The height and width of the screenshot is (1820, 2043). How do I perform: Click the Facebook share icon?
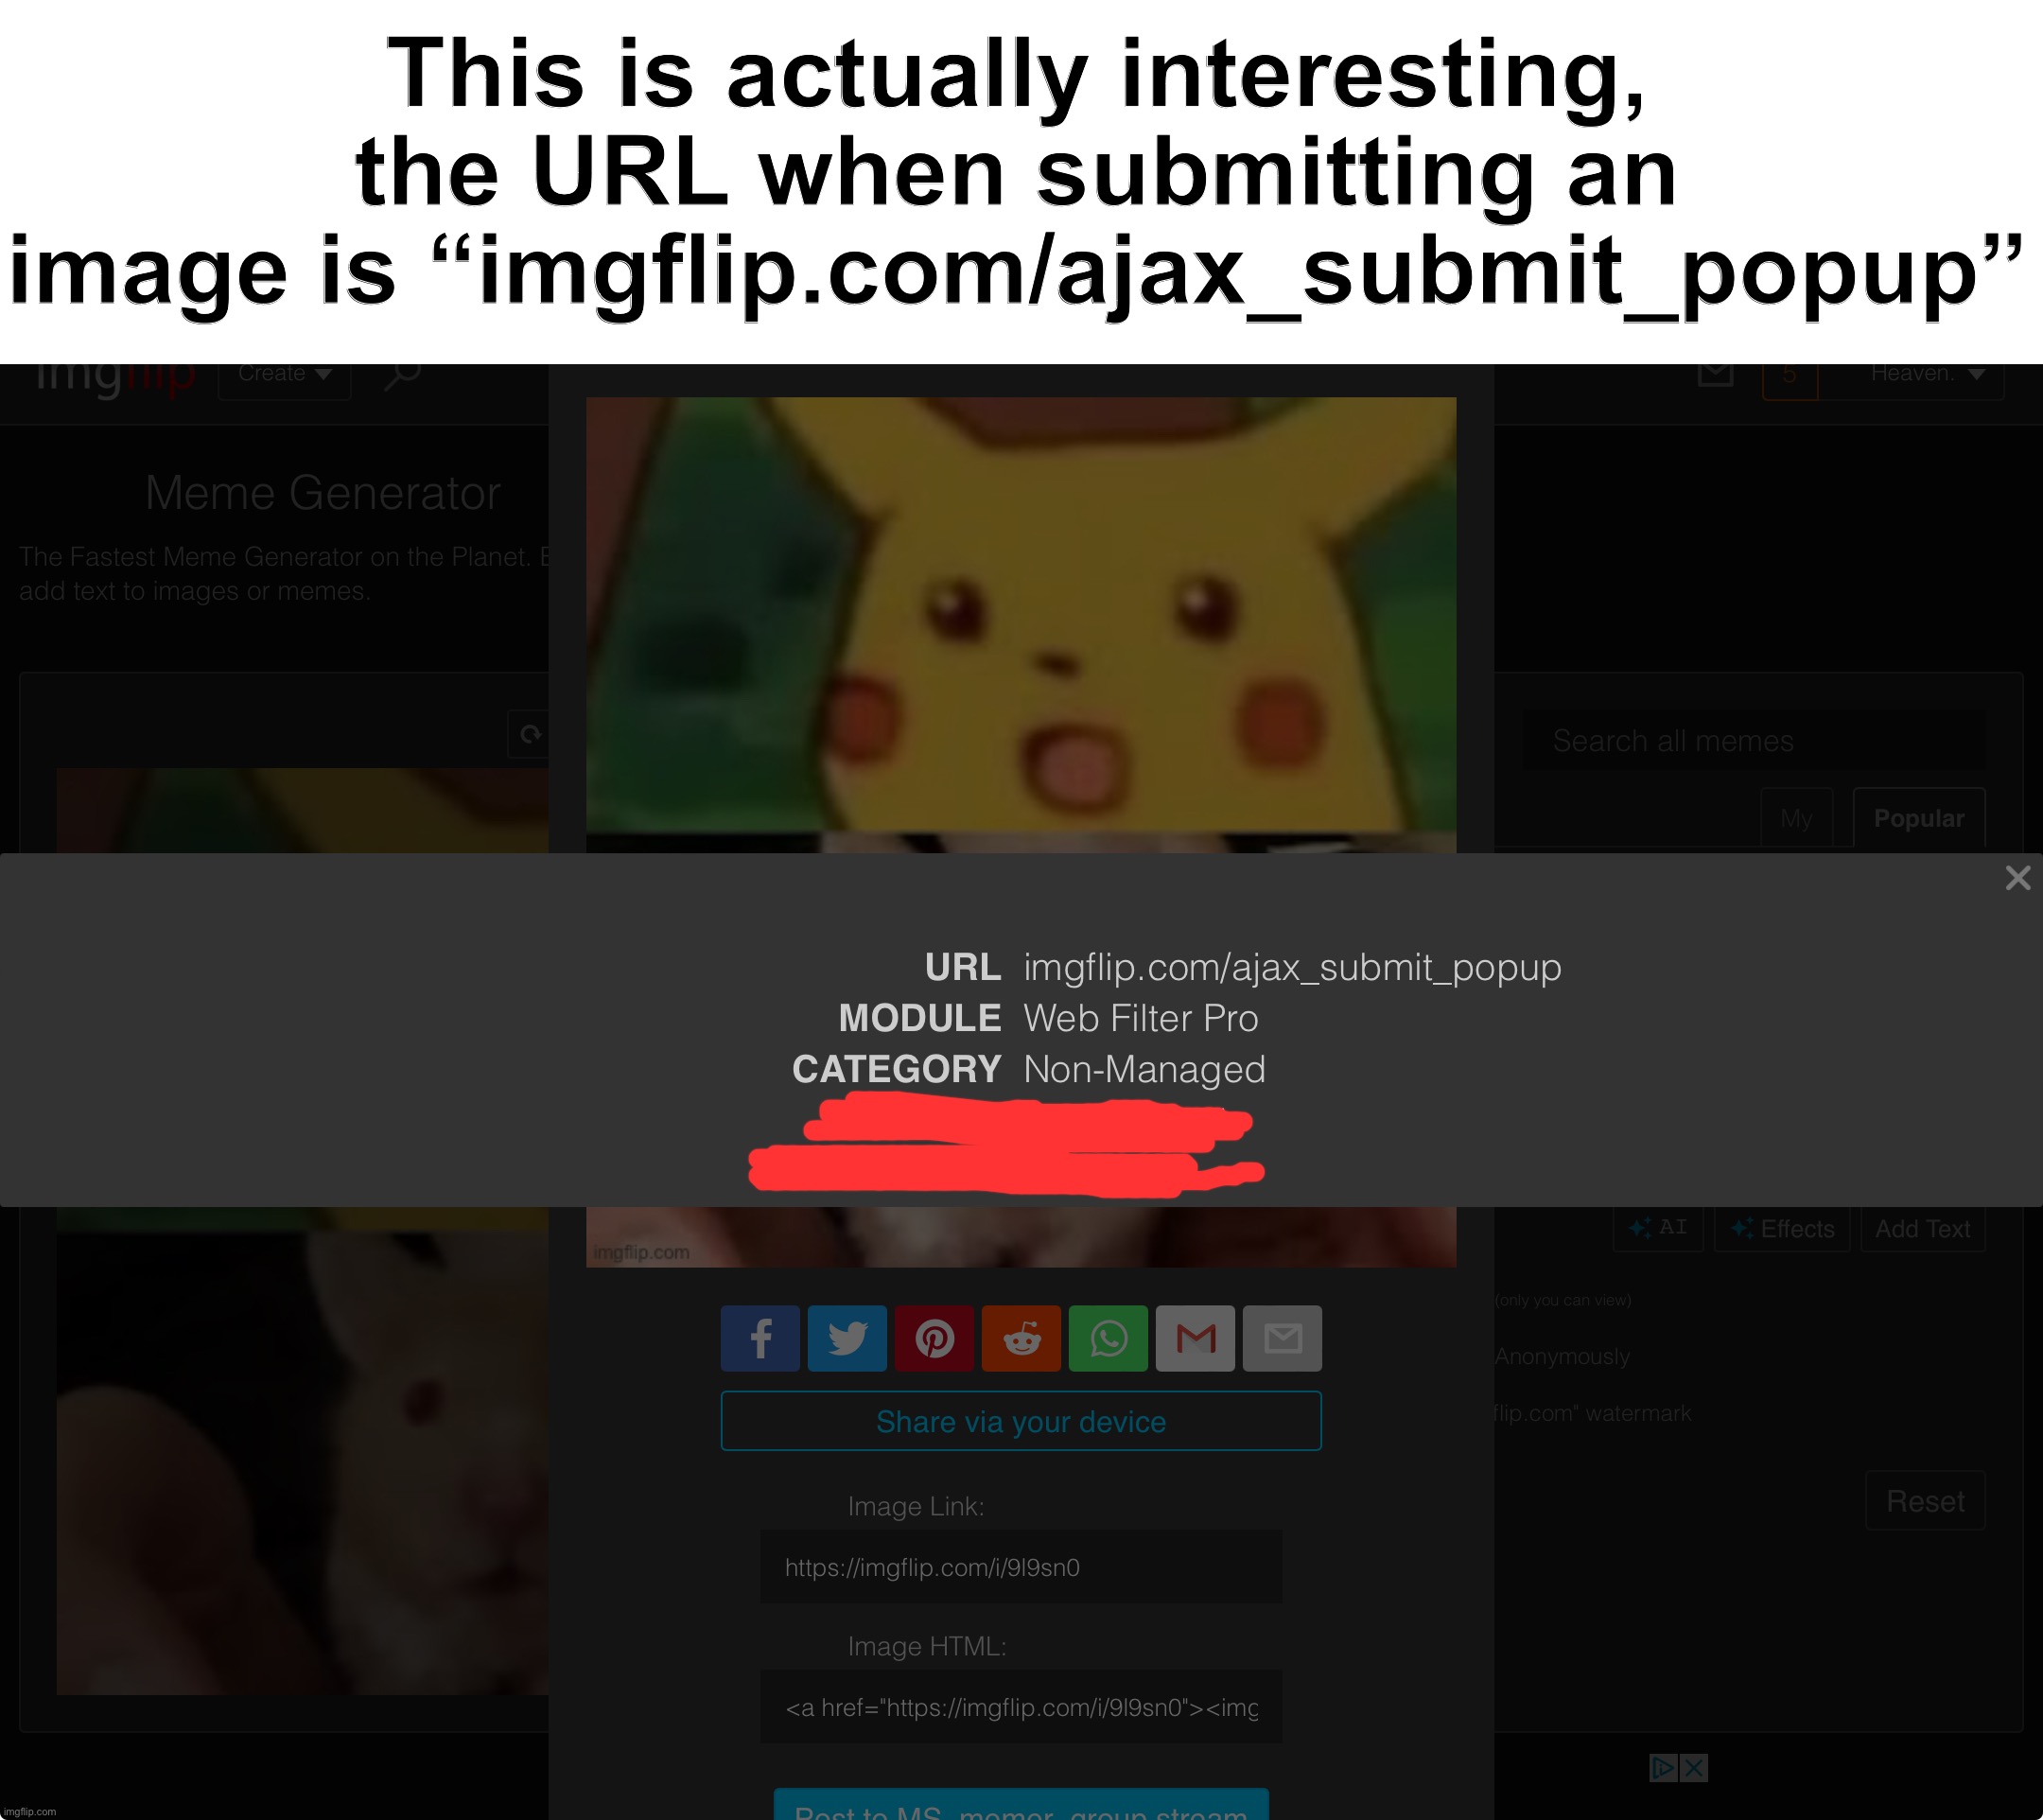tap(759, 1339)
